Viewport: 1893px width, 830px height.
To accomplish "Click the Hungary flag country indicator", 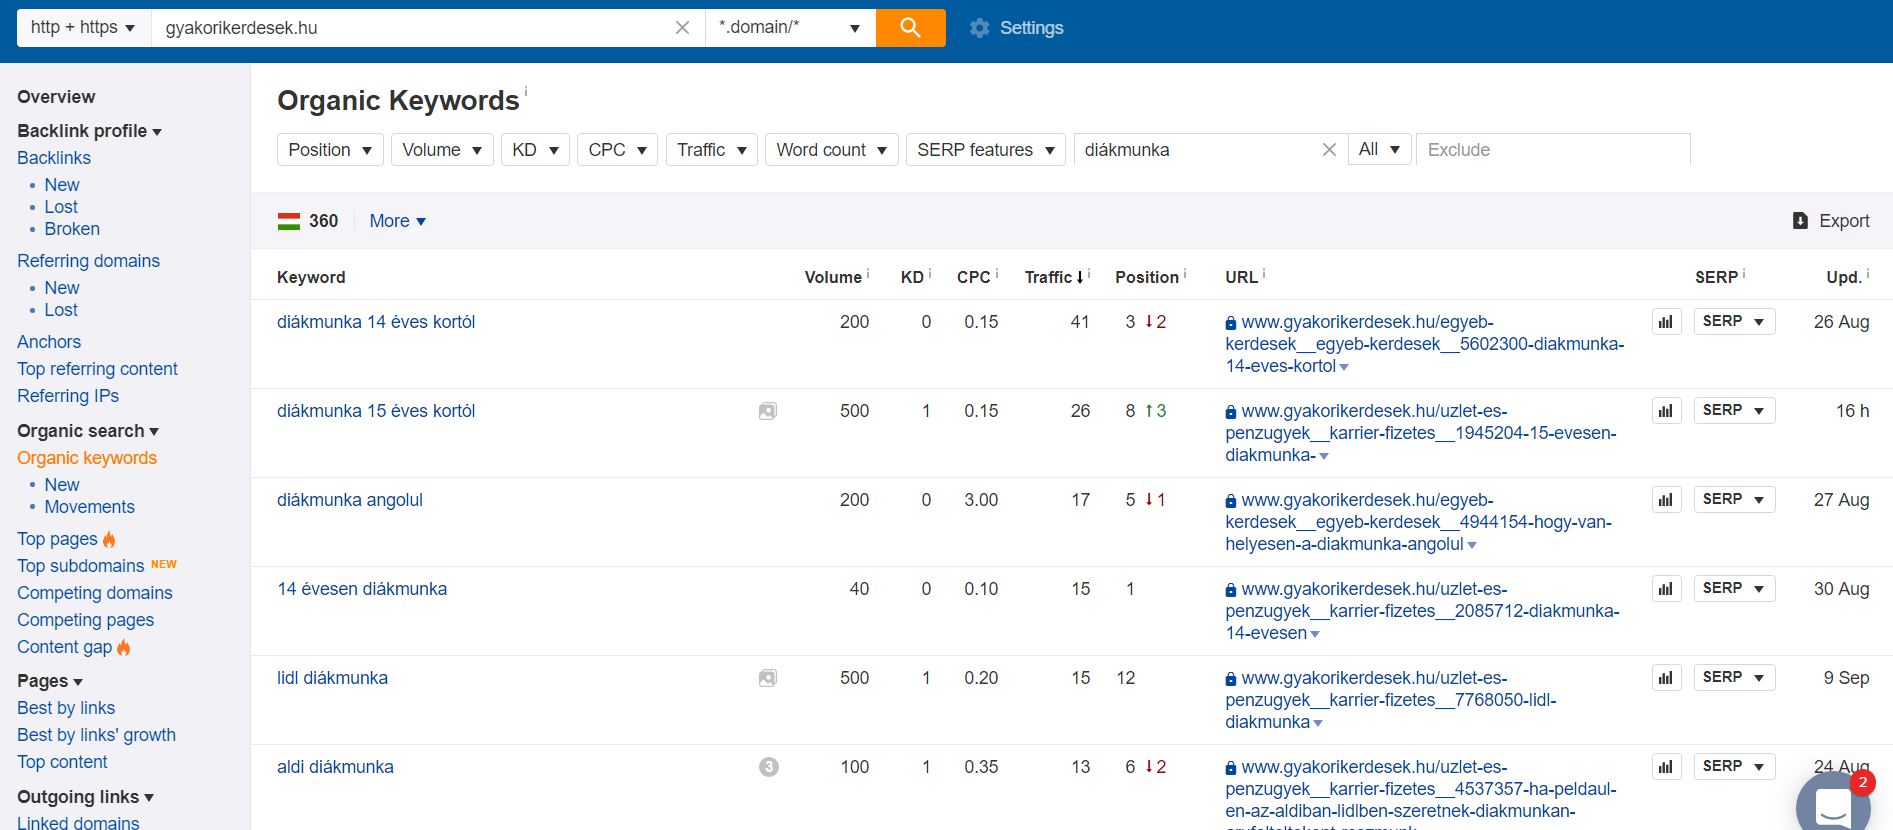I will pyautogui.click(x=289, y=221).
